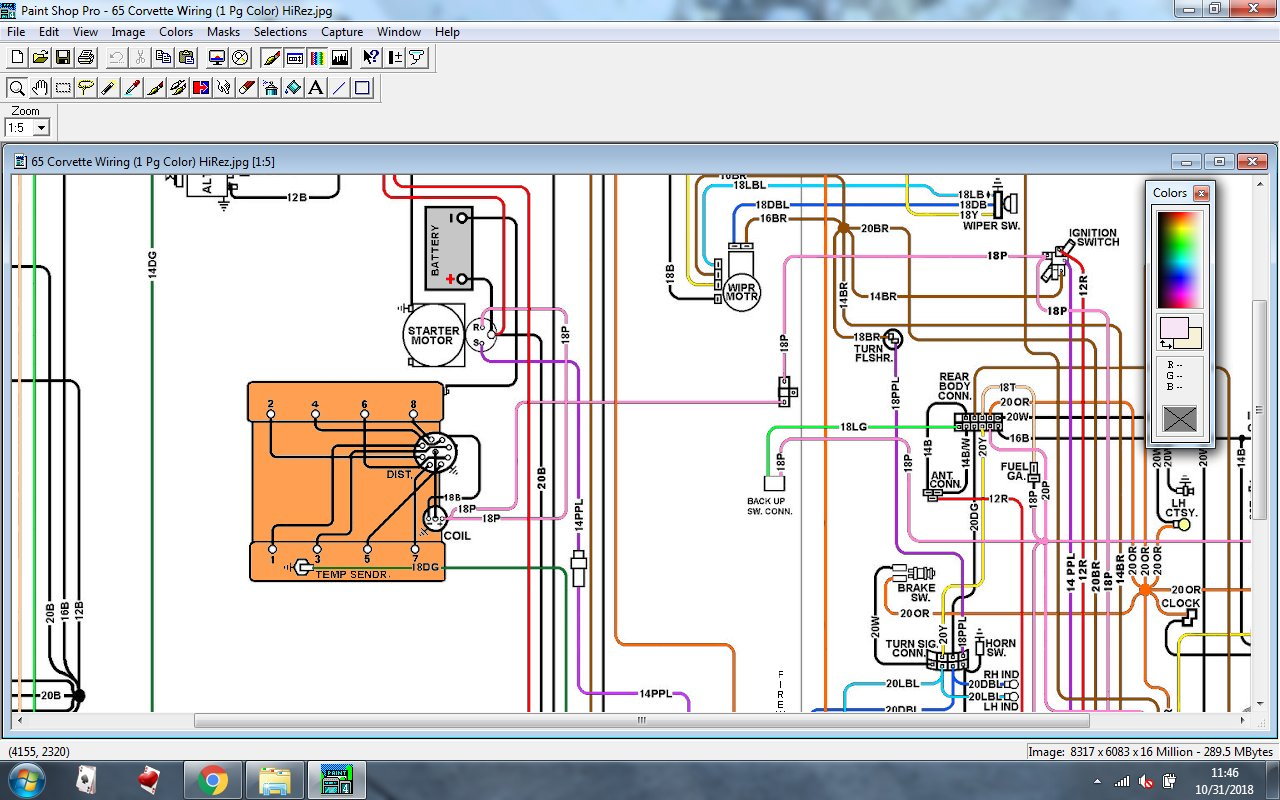Click the context Help arrow icon
Viewport: 1280px width, 800px height.
371,57
